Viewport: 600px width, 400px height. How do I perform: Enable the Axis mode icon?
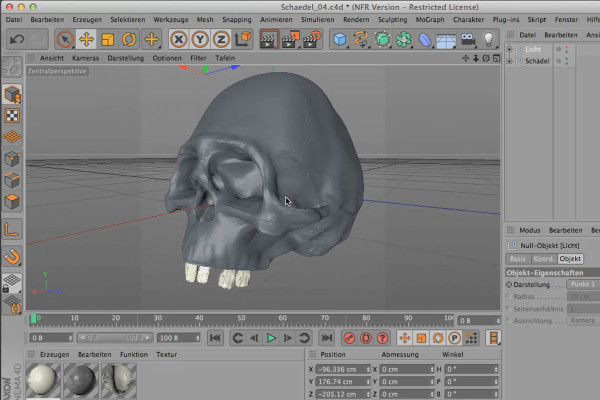tap(12, 230)
